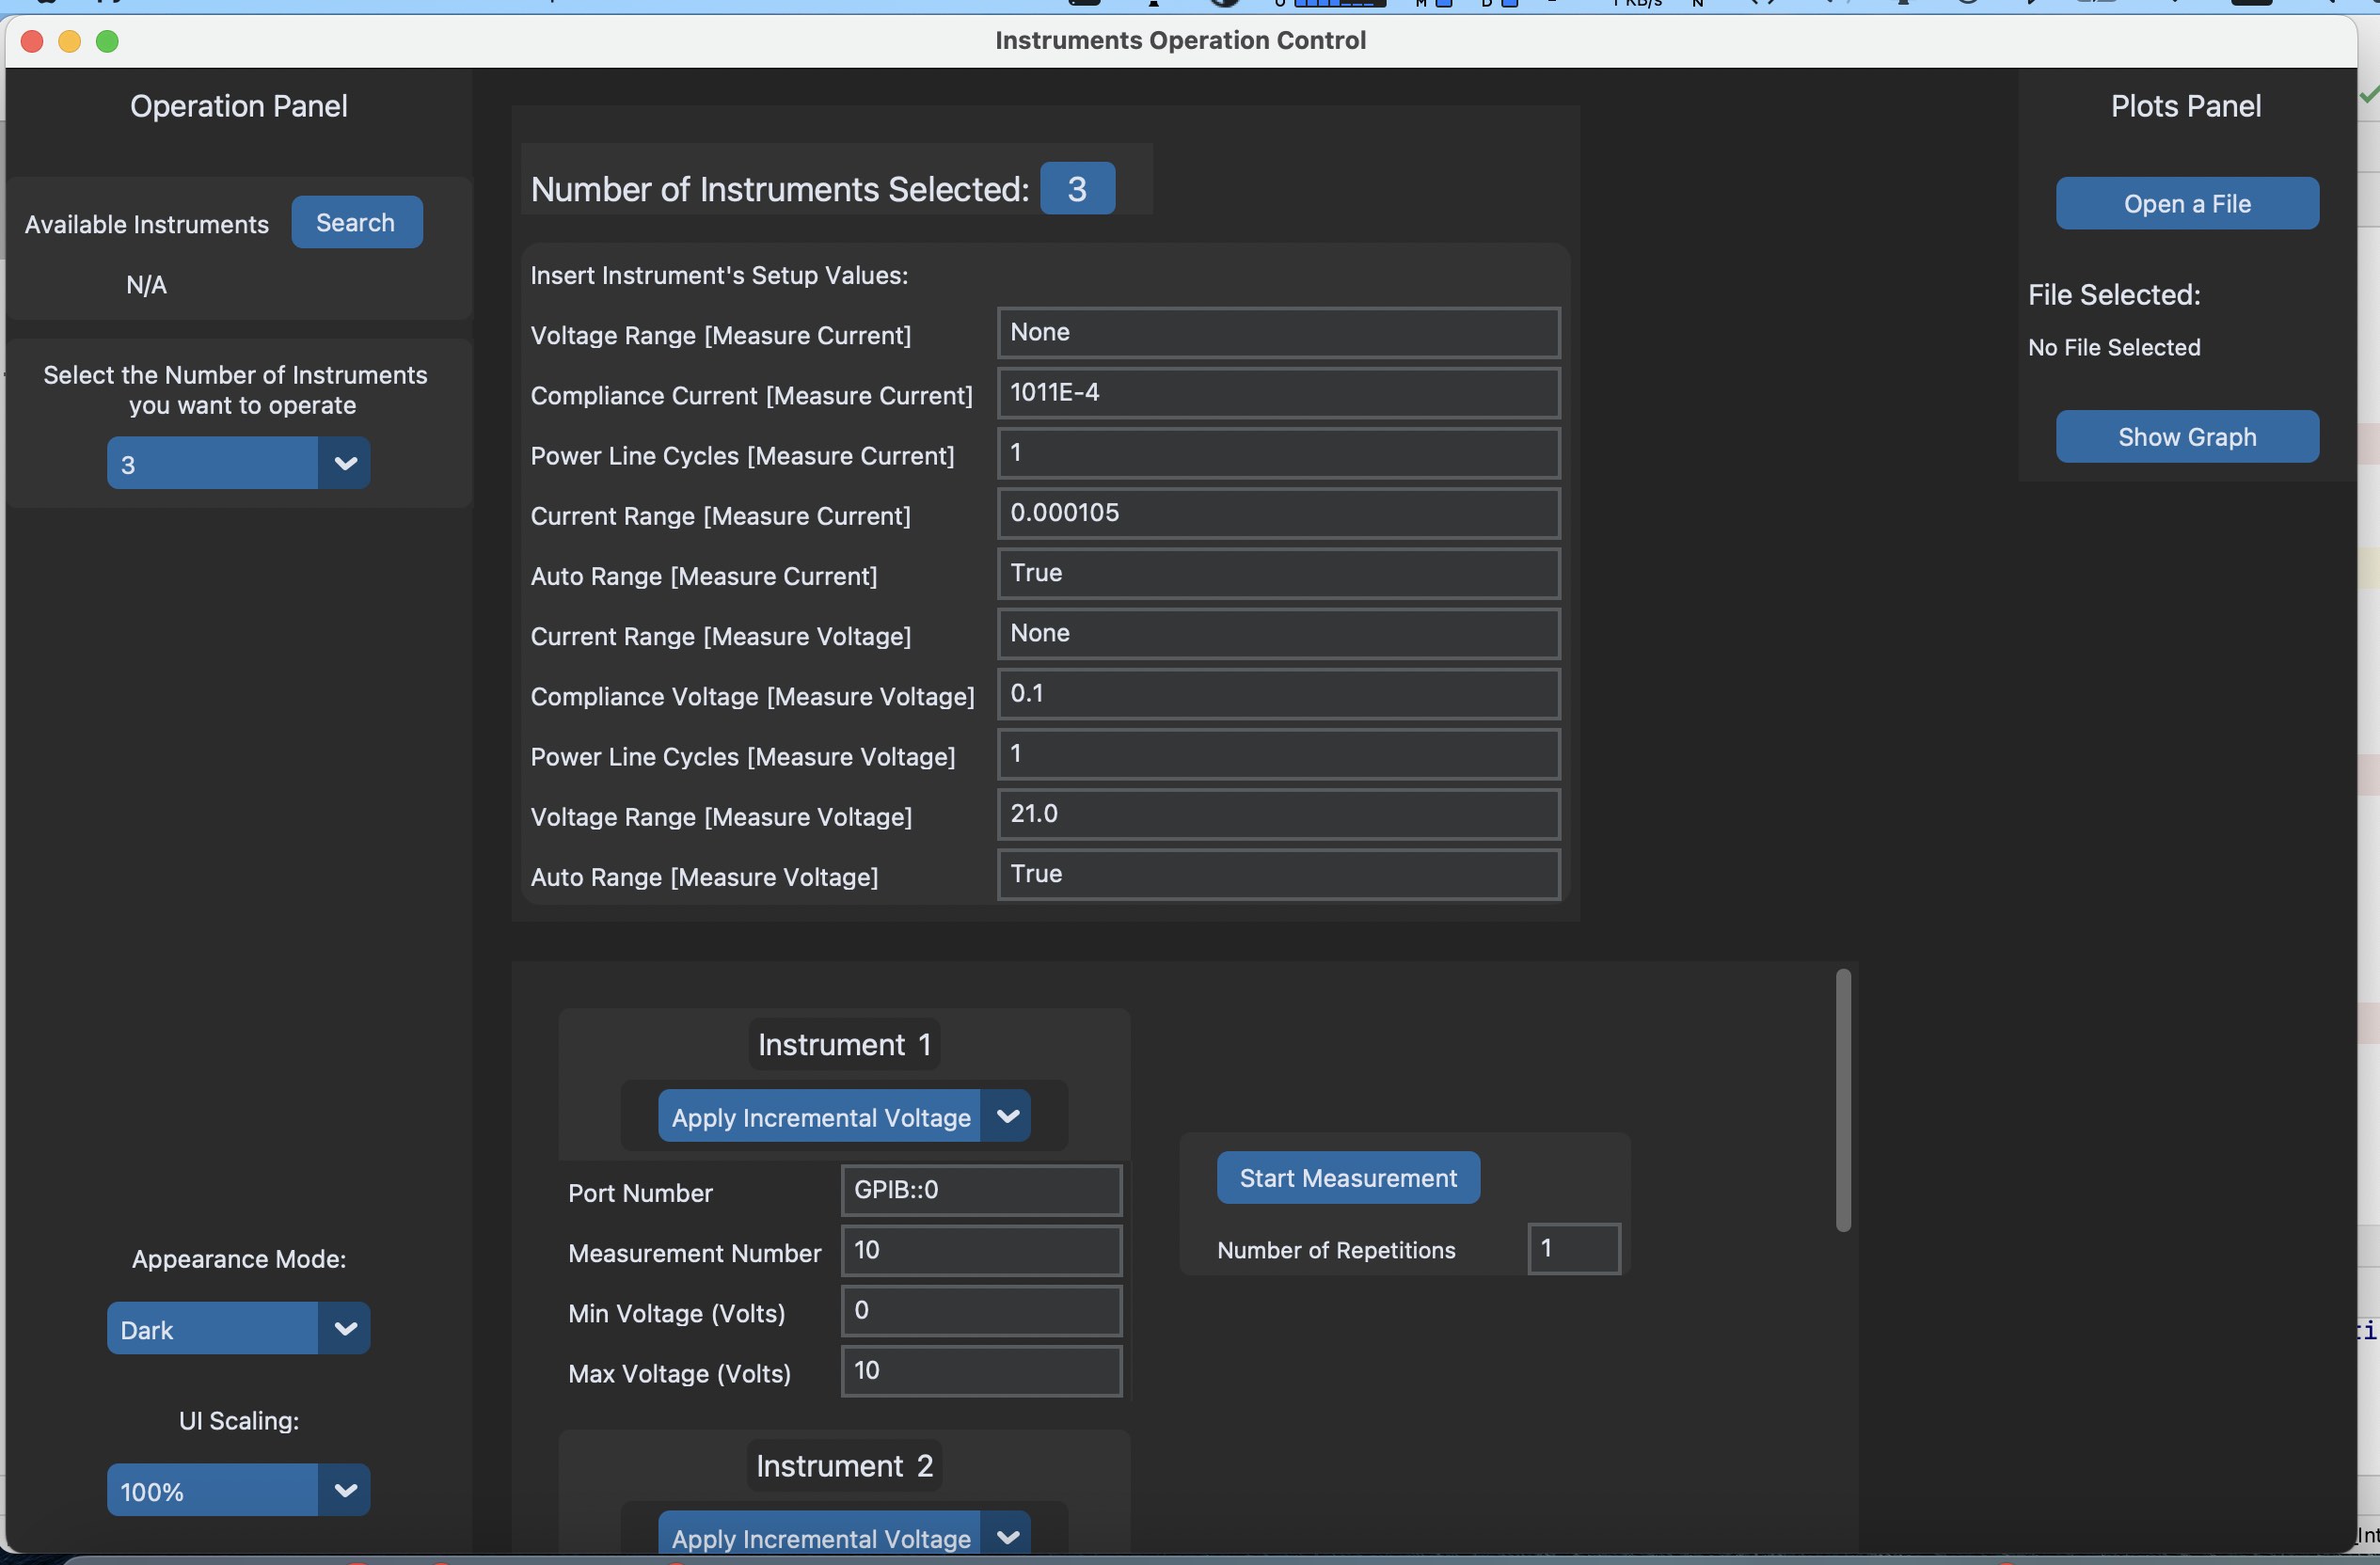2380x1565 pixels.
Task: Click the Auto Range [Measure Voltage] field
Action: coord(1279,875)
